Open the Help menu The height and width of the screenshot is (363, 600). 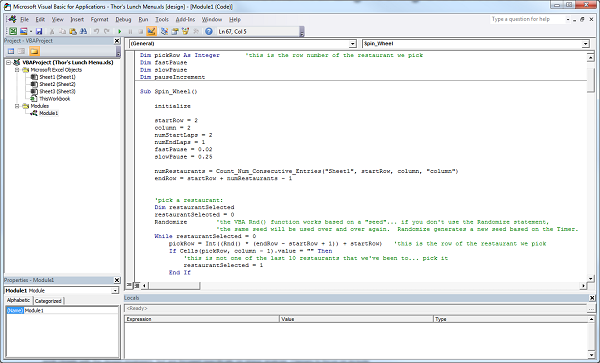click(x=235, y=19)
